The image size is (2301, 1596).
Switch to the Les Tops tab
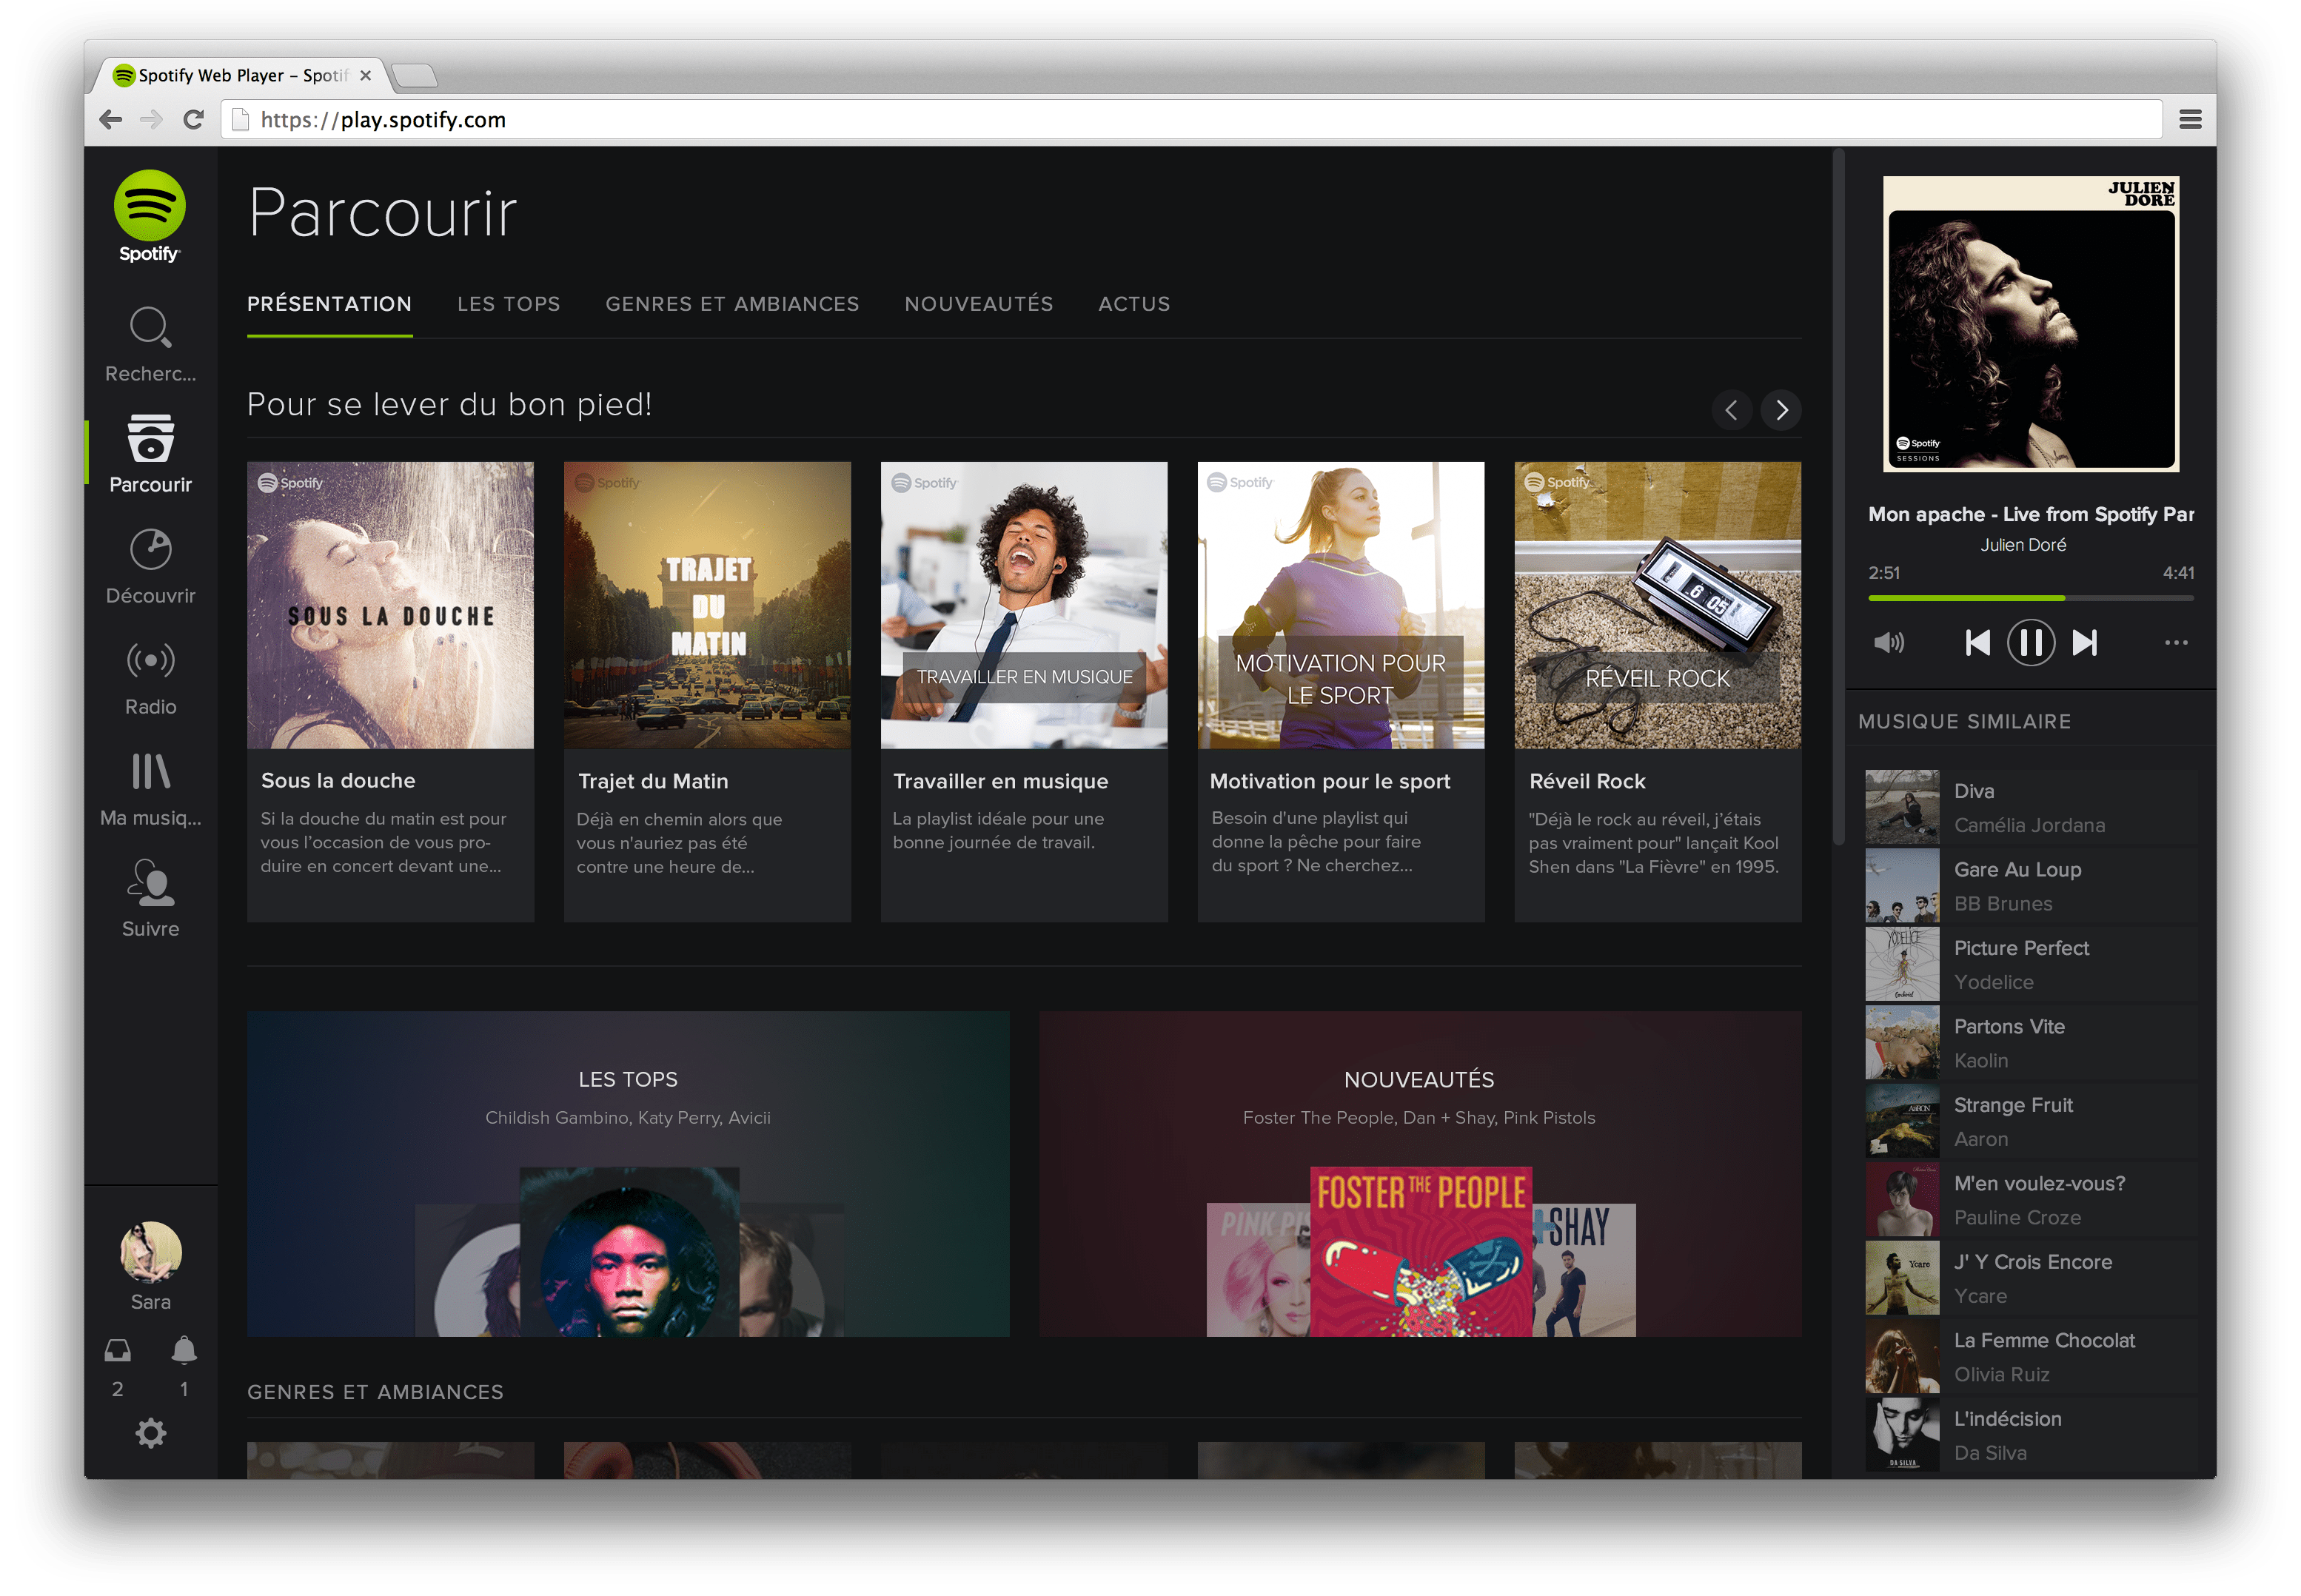508,304
